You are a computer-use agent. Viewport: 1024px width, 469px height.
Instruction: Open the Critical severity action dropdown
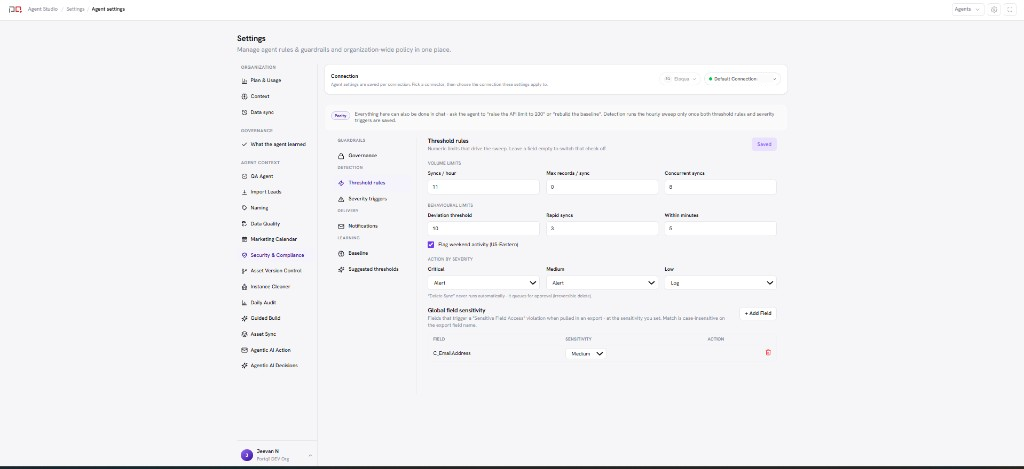coord(483,283)
